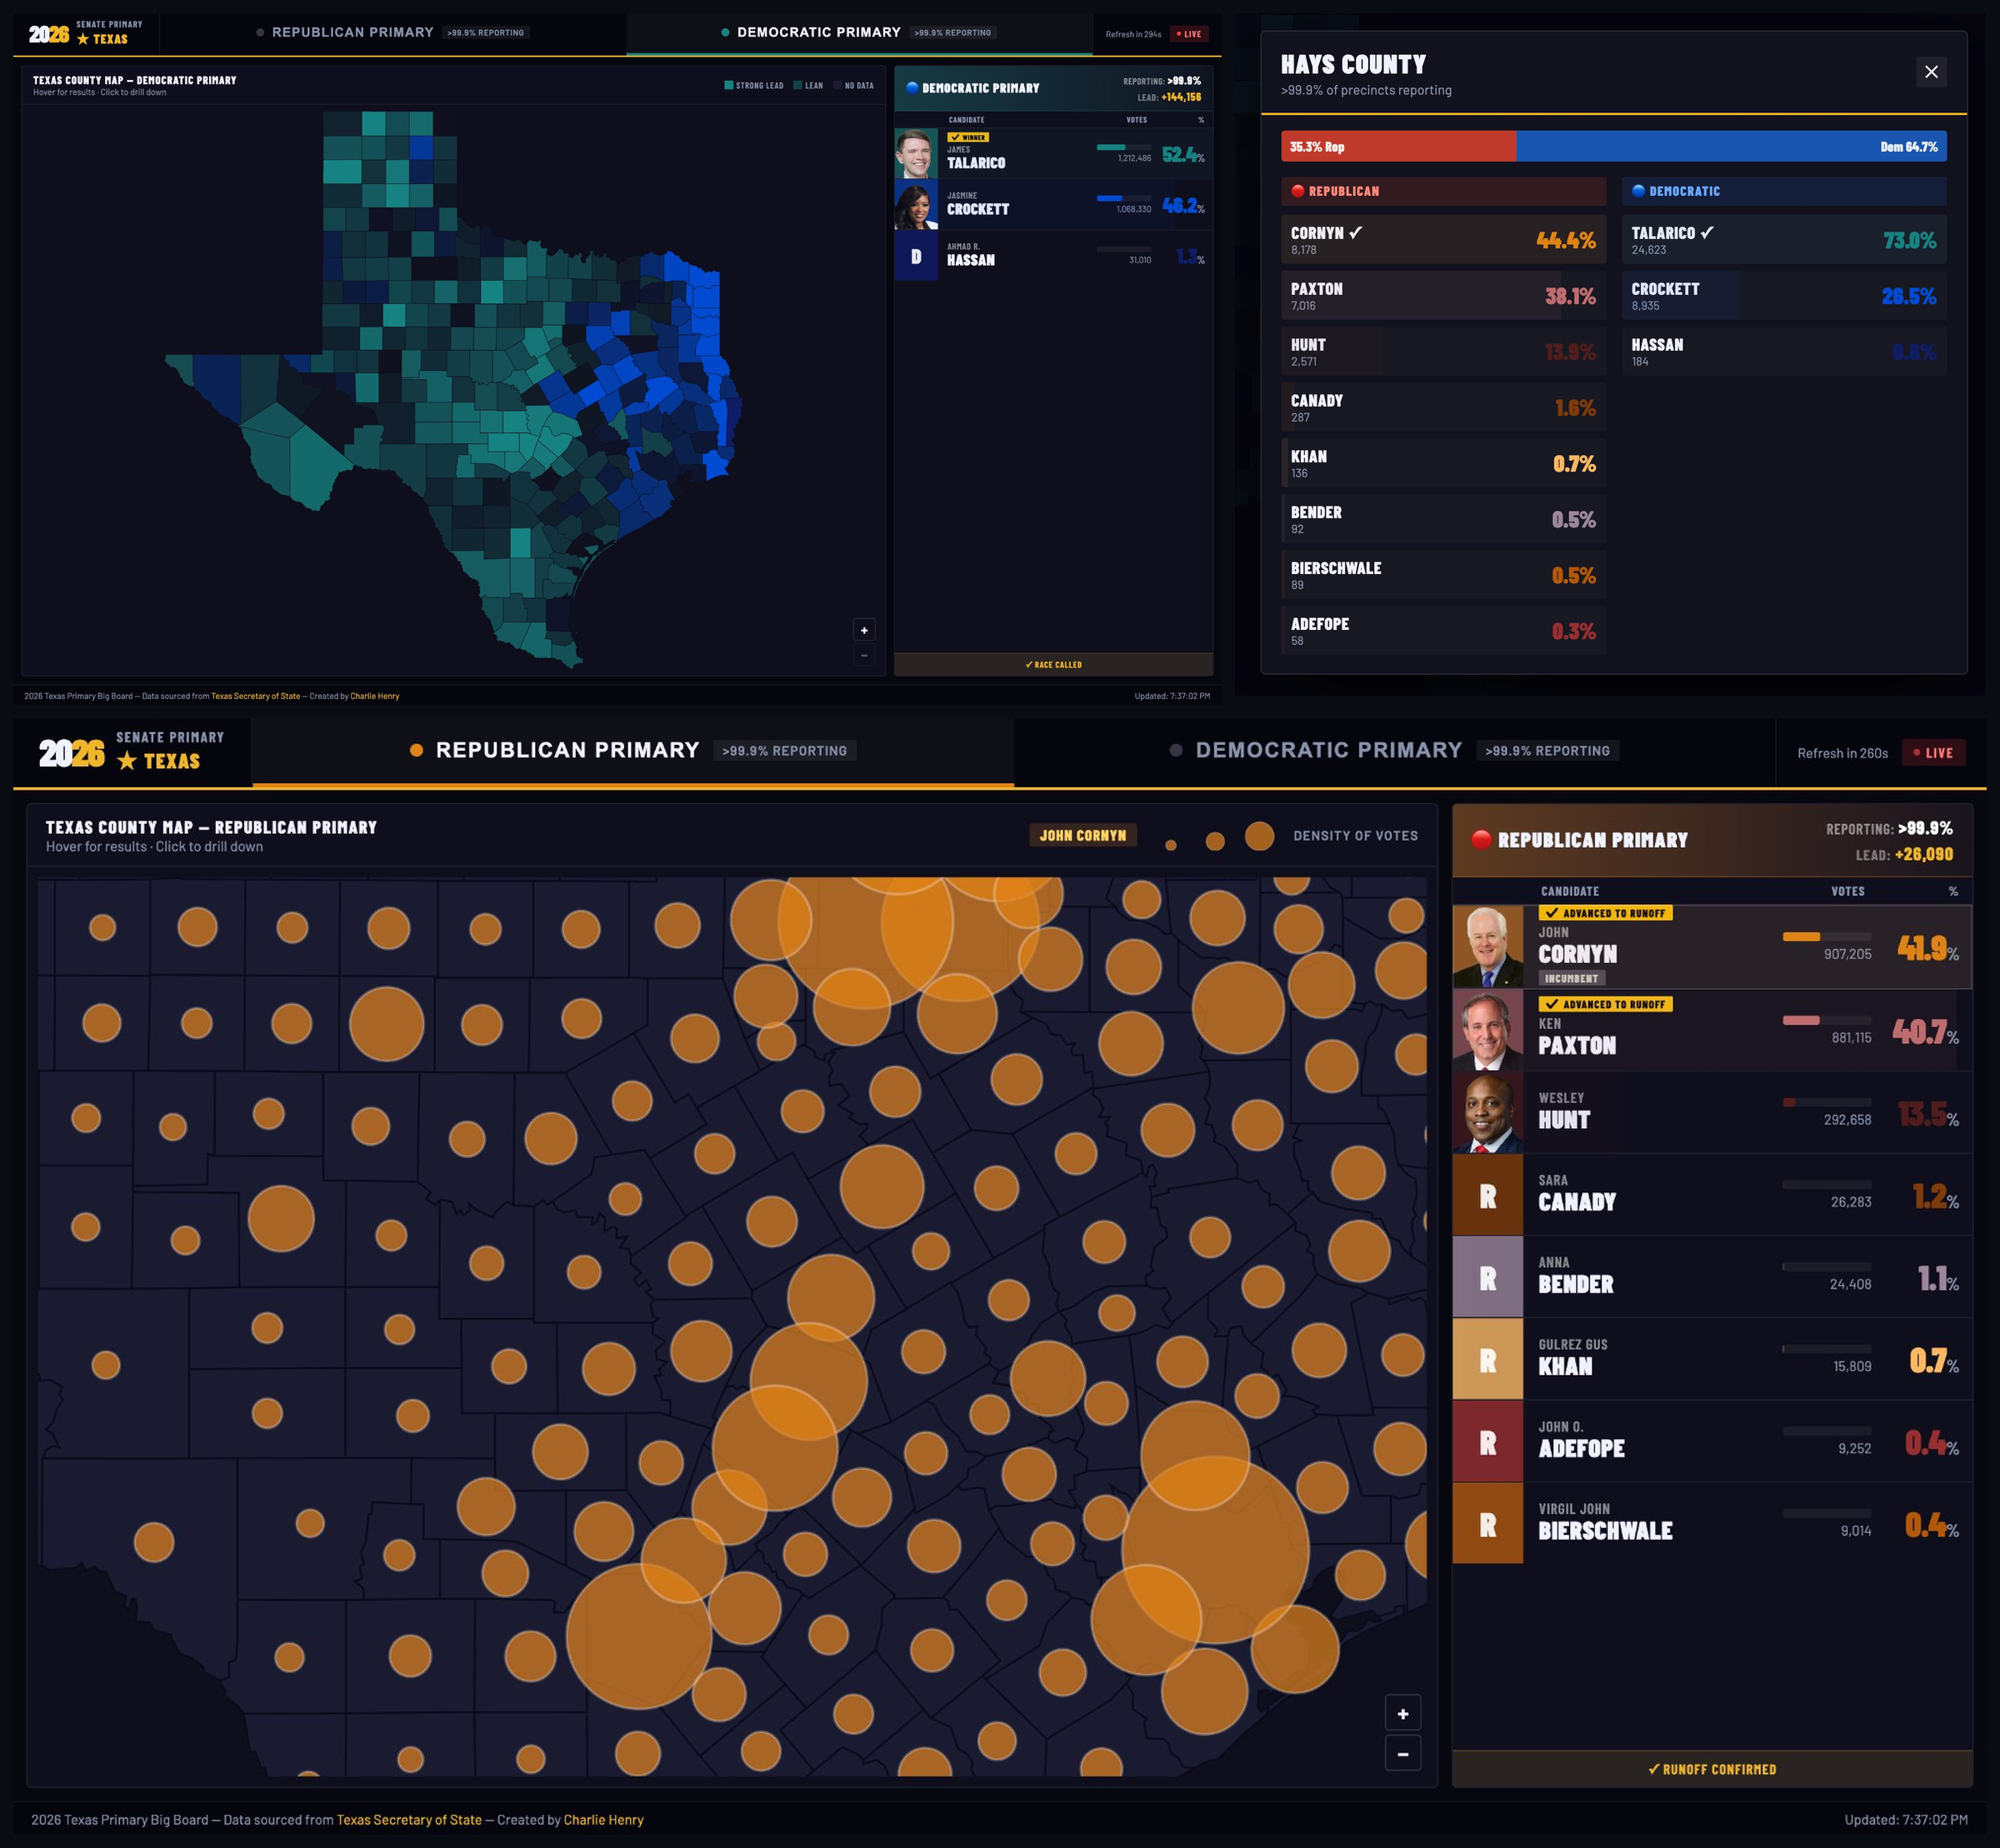Click the John Cornyn map filter badge
2000x1848 pixels.
[x=1082, y=835]
